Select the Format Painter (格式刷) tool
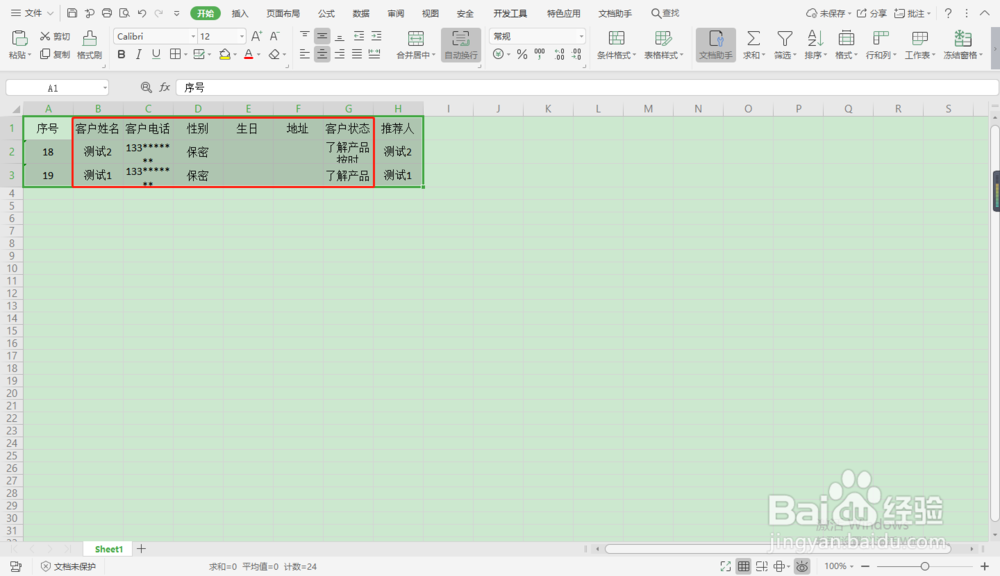The image size is (1000, 576). [x=89, y=45]
